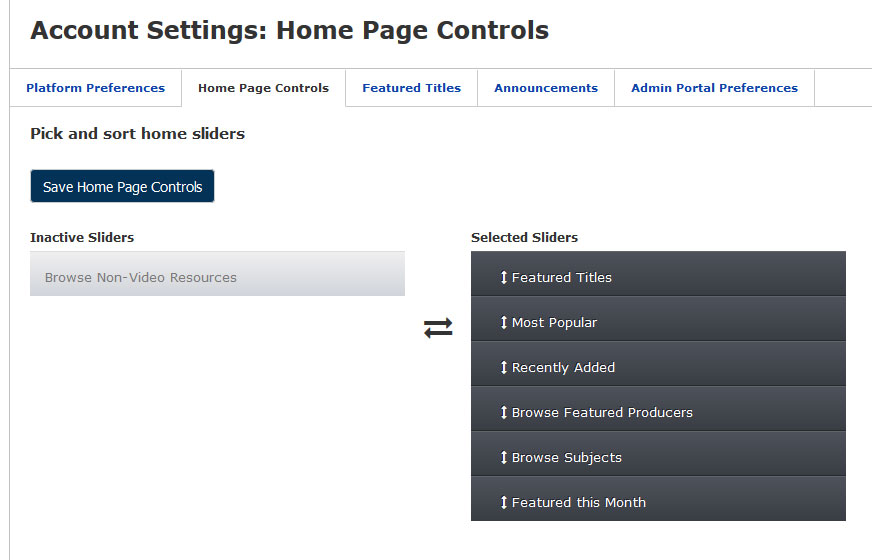Switch to the Featured Titles tab
This screenshot has height=560, width=872.
click(412, 88)
